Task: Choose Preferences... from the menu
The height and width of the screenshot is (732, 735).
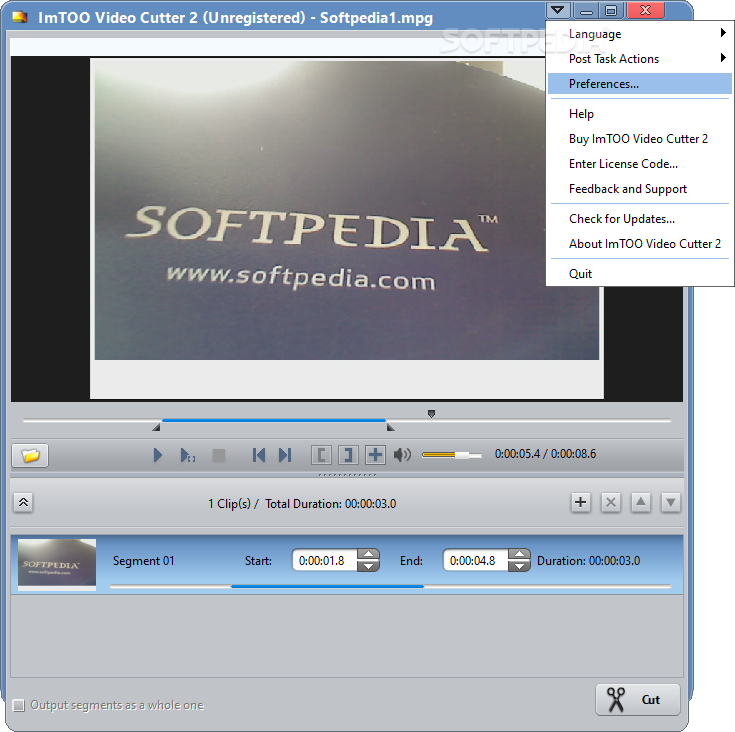Action: (x=640, y=84)
